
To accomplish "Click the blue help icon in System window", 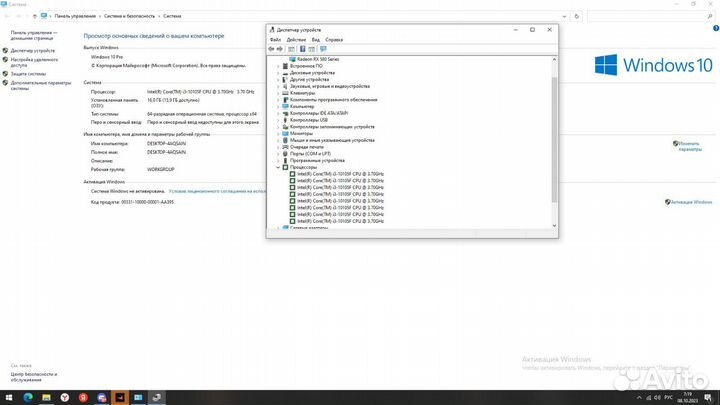I will click(716, 28).
